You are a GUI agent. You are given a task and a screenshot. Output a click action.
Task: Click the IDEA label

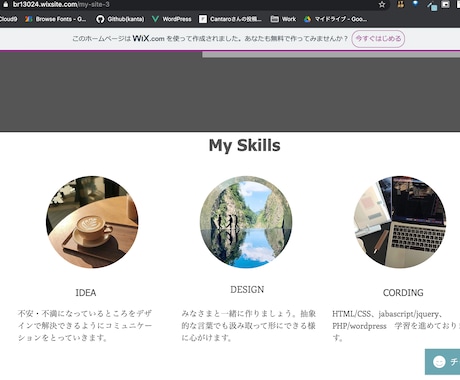[86, 293]
